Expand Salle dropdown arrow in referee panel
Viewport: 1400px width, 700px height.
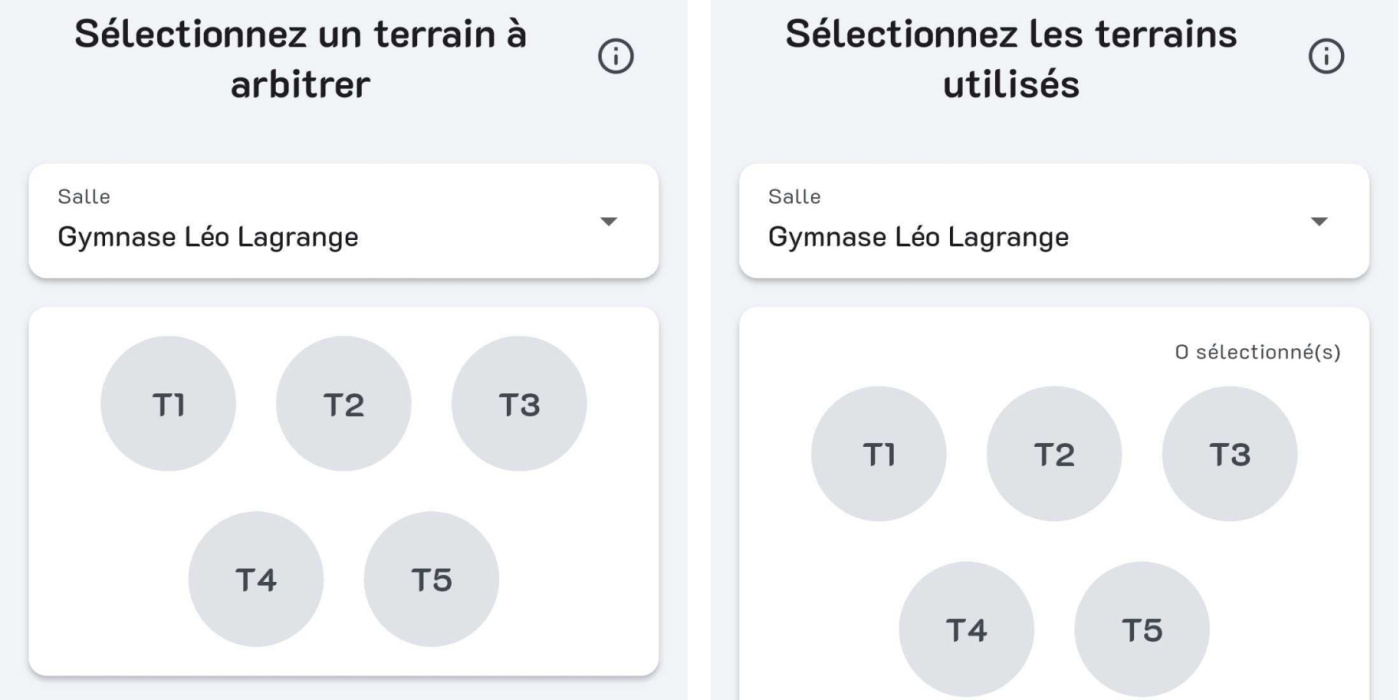(x=608, y=221)
